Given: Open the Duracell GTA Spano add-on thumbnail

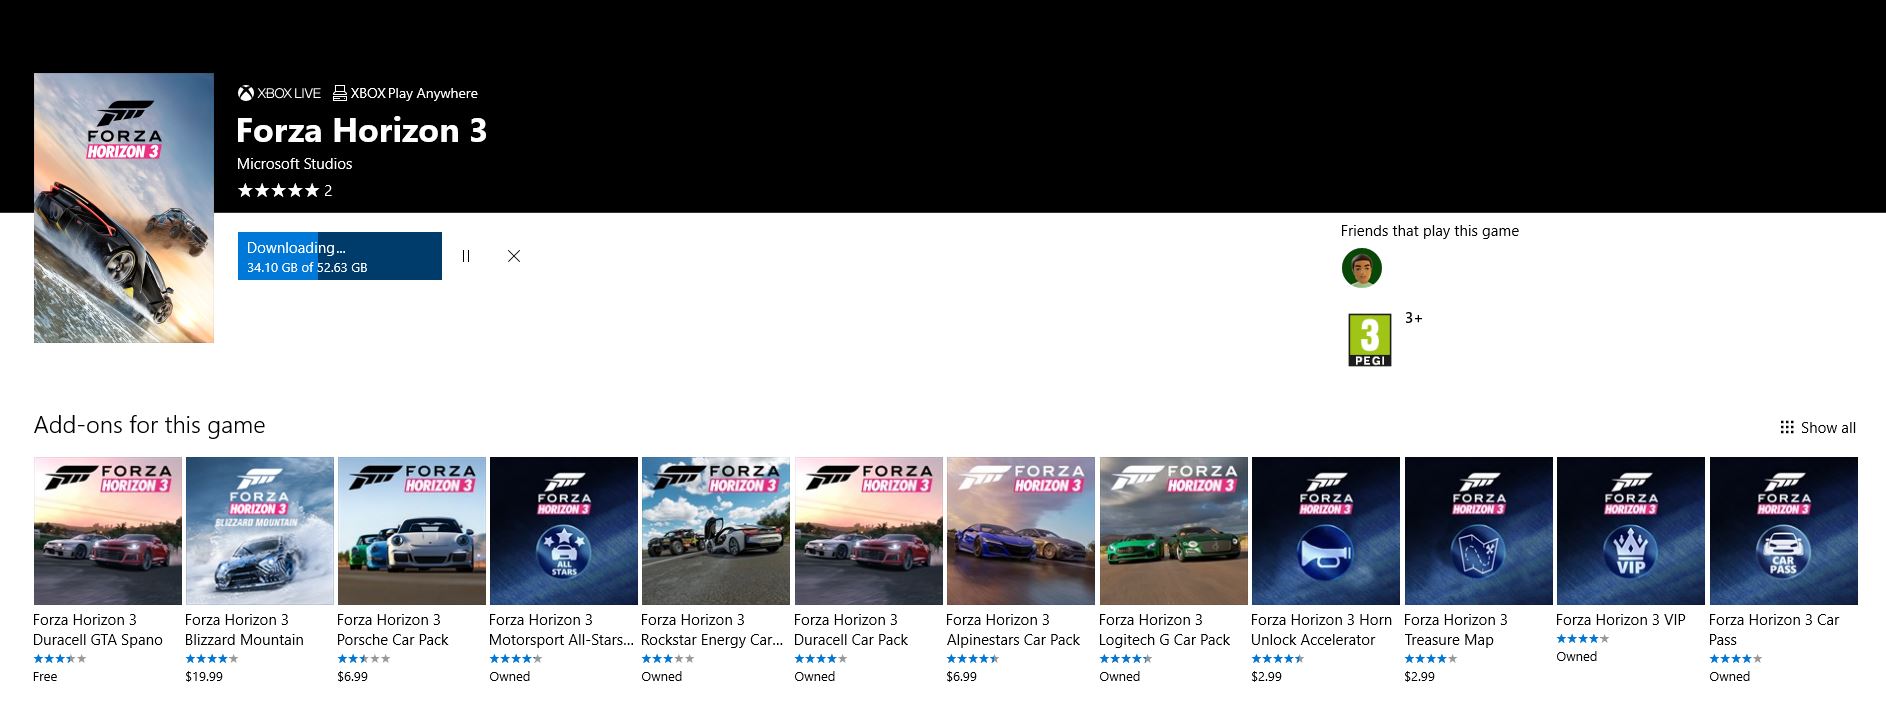Looking at the screenshot, I should coord(108,531).
